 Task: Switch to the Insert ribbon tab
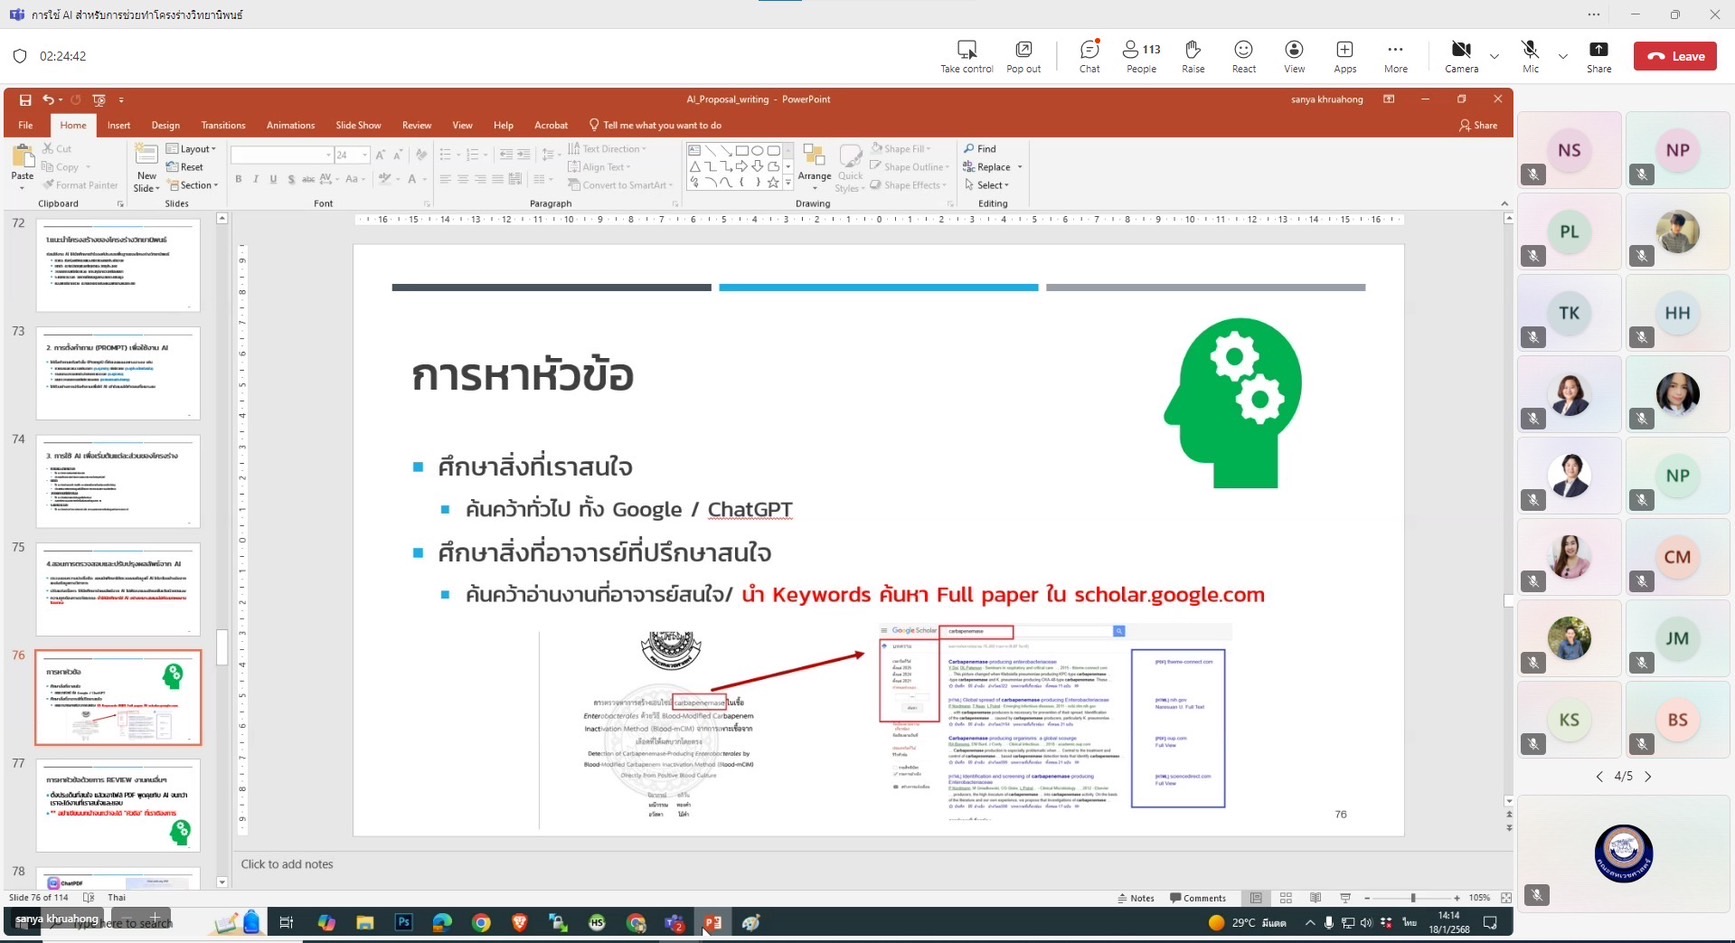(118, 125)
